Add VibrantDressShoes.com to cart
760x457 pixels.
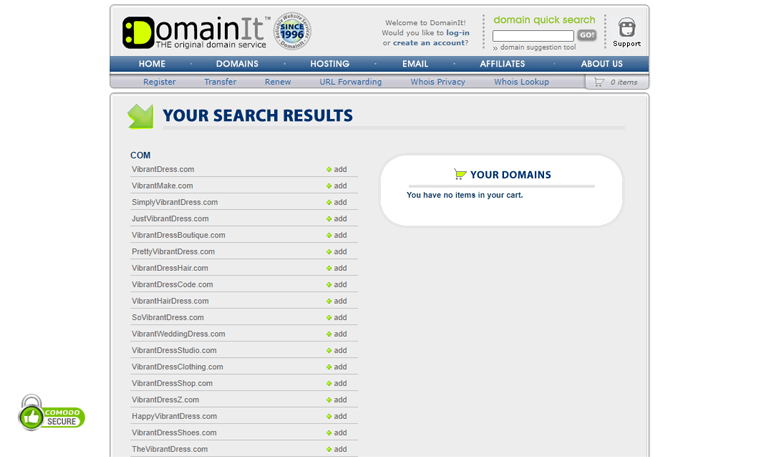click(336, 433)
